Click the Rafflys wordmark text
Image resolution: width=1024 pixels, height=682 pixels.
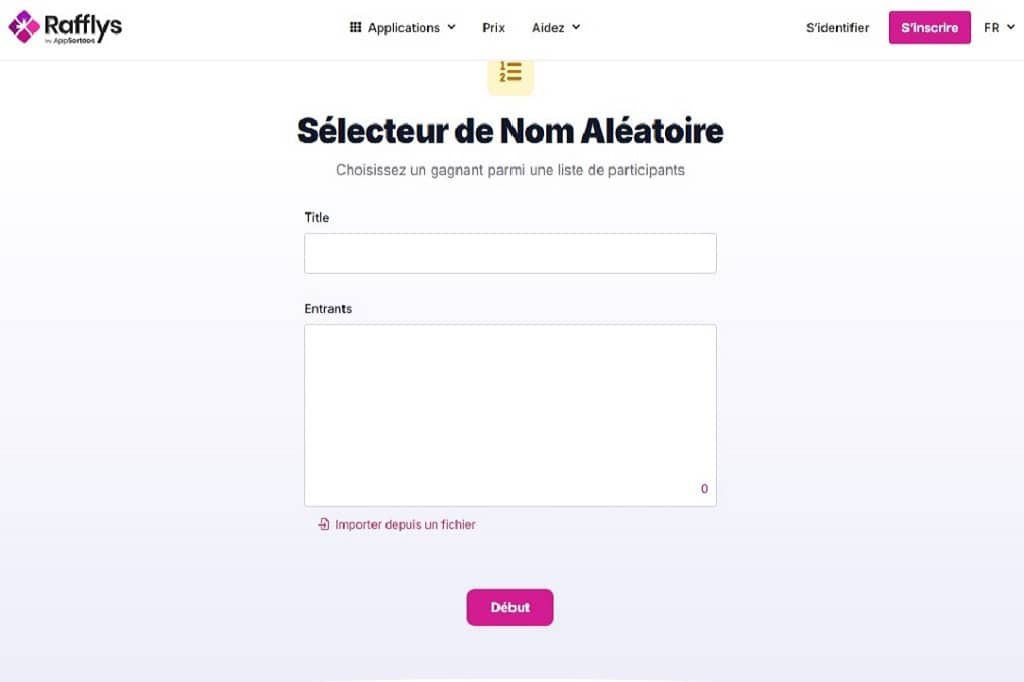click(x=84, y=25)
